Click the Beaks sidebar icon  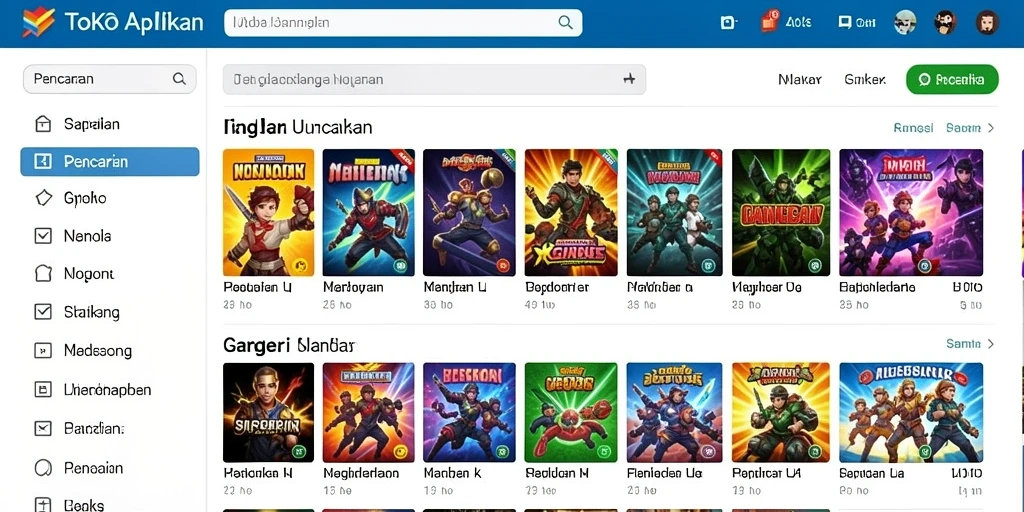coord(42,505)
